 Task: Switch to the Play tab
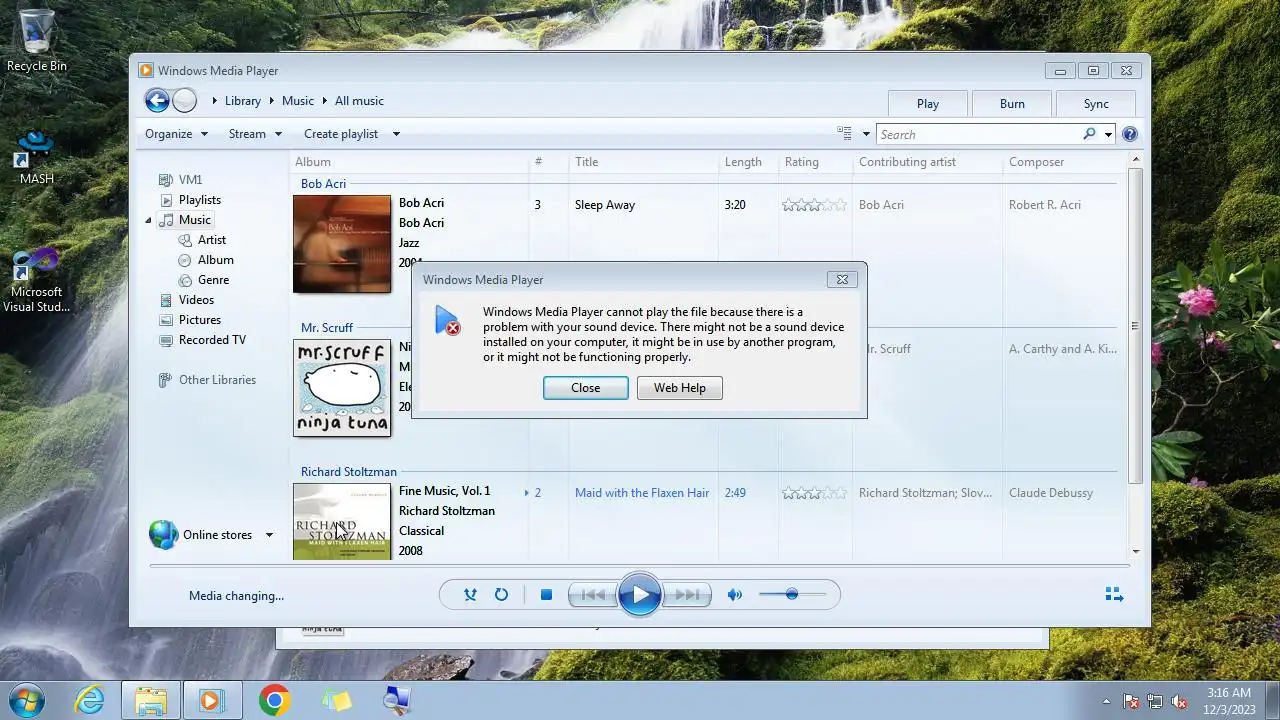(x=928, y=104)
